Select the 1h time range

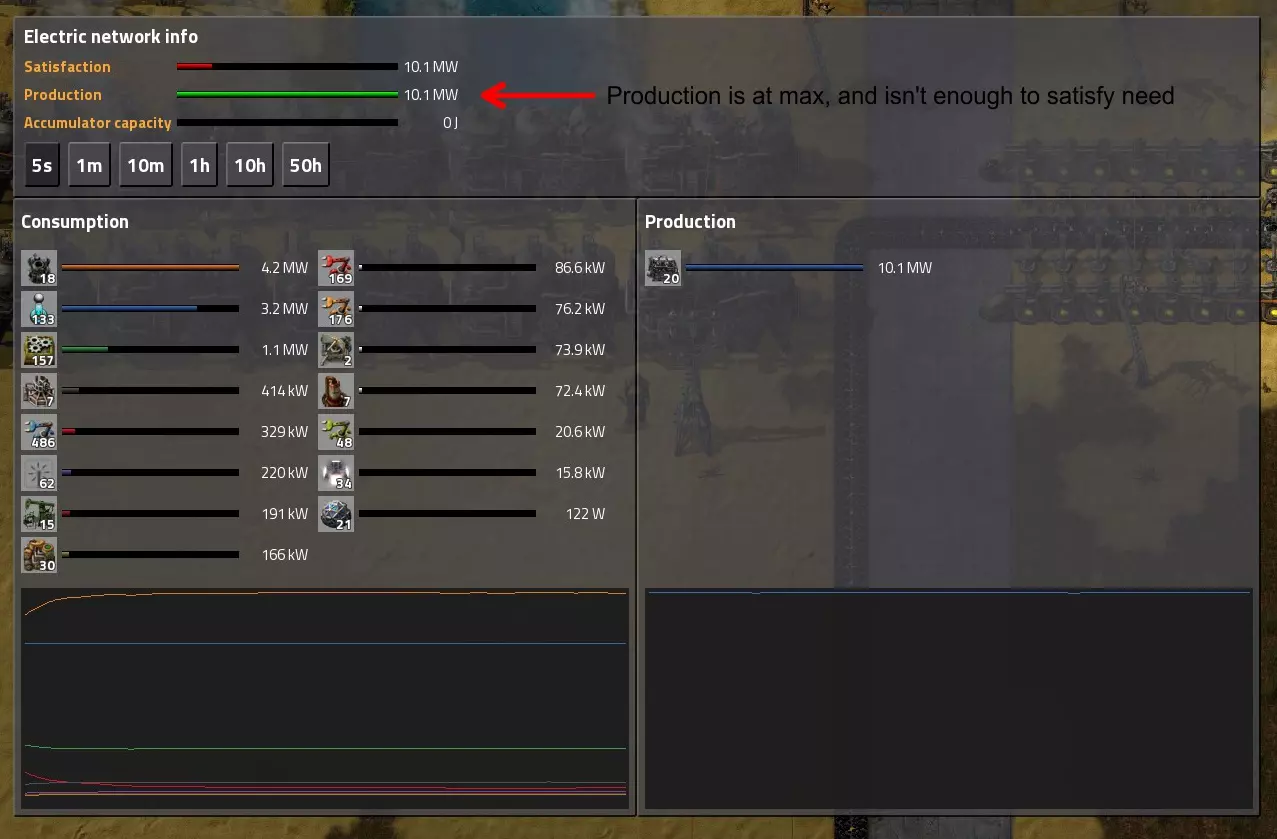coord(199,165)
